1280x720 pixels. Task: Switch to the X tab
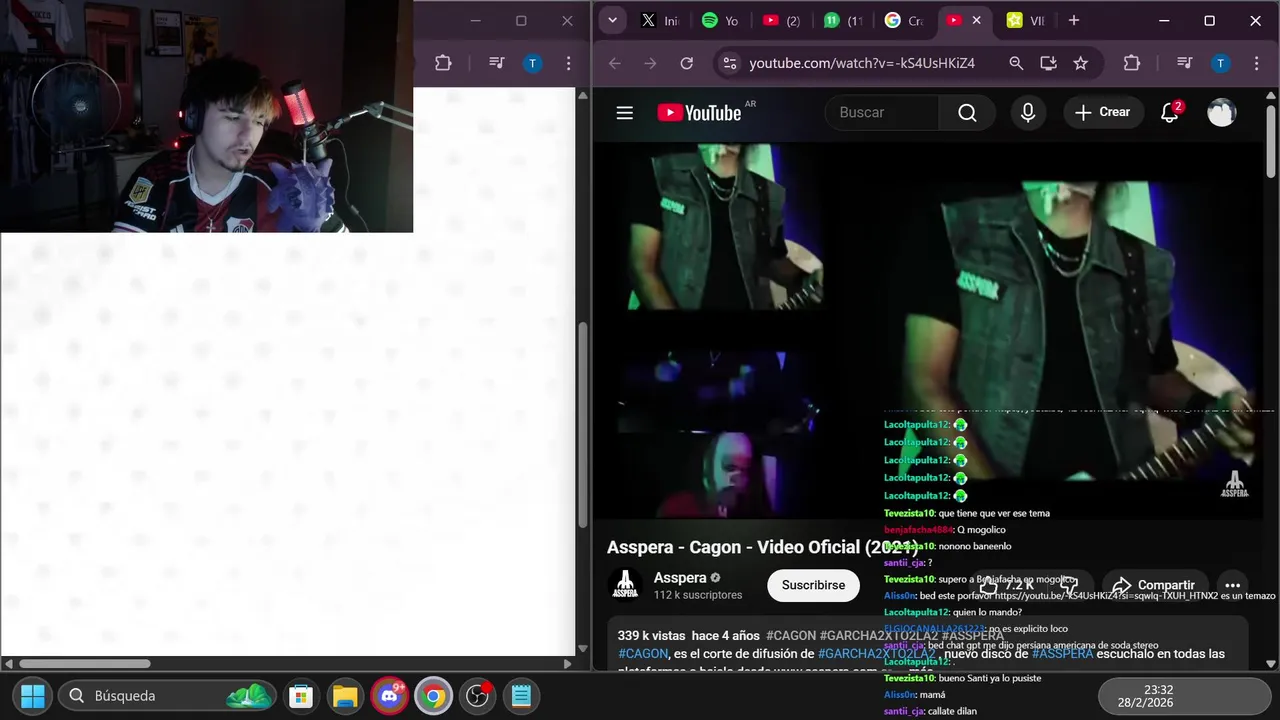click(659, 20)
